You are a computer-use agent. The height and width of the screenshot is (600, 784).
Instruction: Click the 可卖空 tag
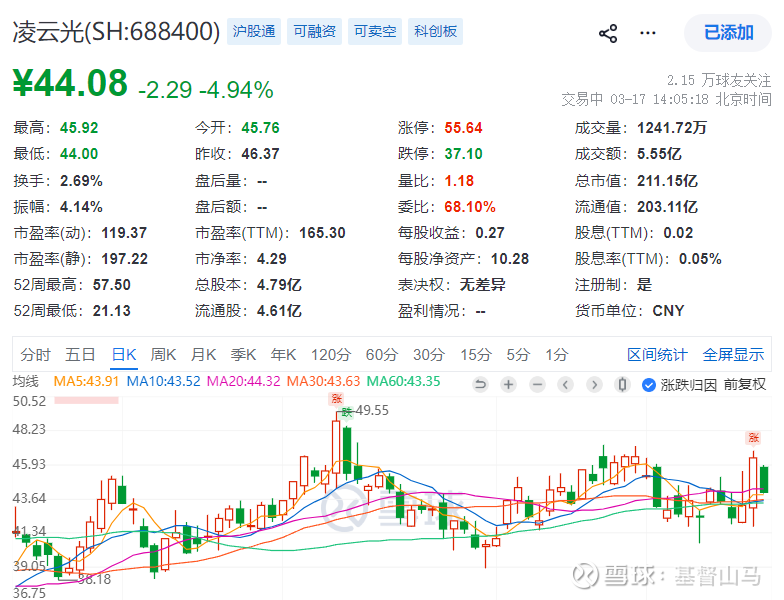(375, 32)
